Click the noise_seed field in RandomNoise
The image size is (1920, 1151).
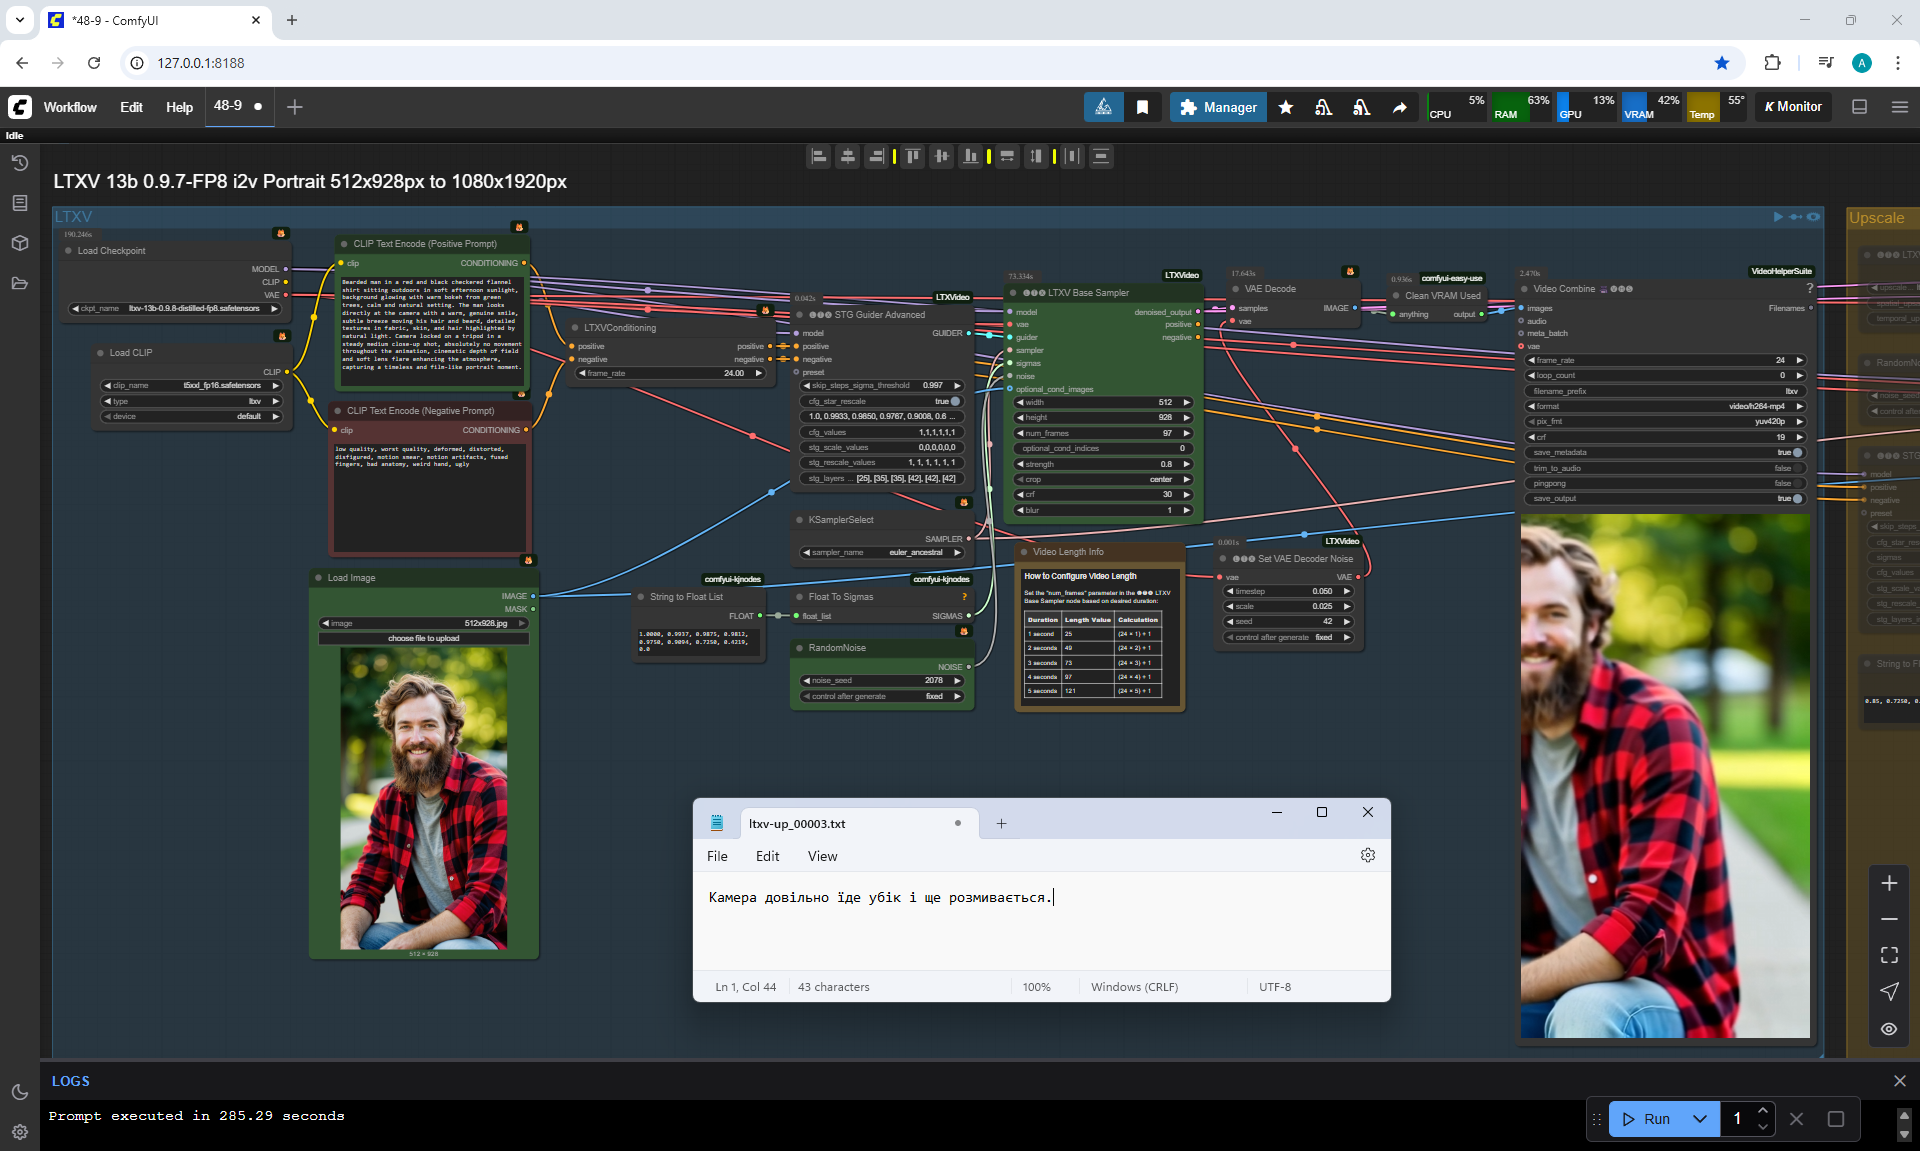click(x=881, y=680)
